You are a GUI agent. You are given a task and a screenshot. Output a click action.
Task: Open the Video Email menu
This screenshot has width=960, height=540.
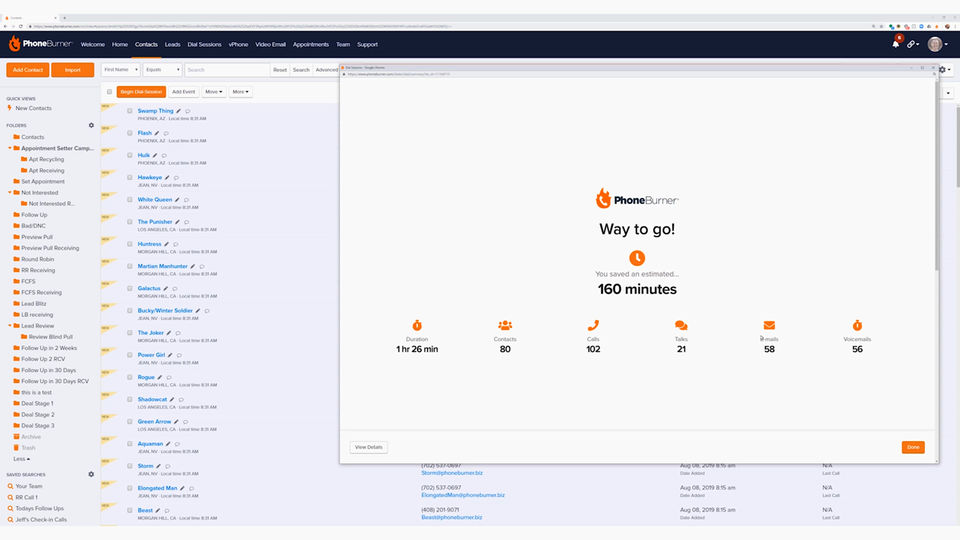click(271, 45)
